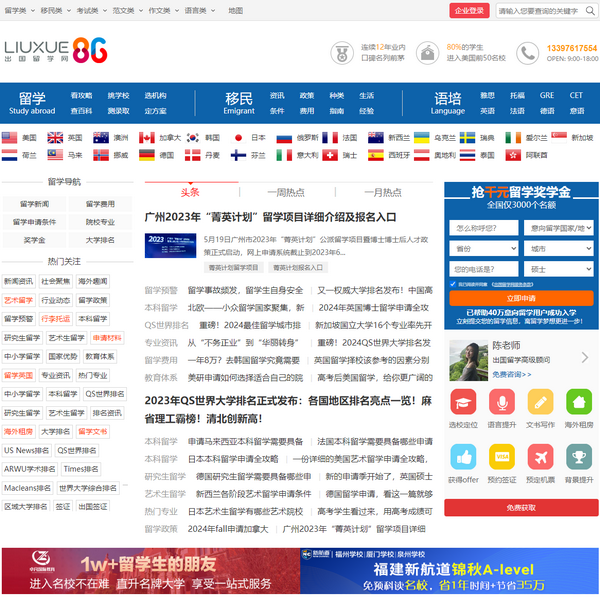The image size is (600, 600).
Task: Select the 文书写作 pencil icon
Action: [x=540, y=402]
